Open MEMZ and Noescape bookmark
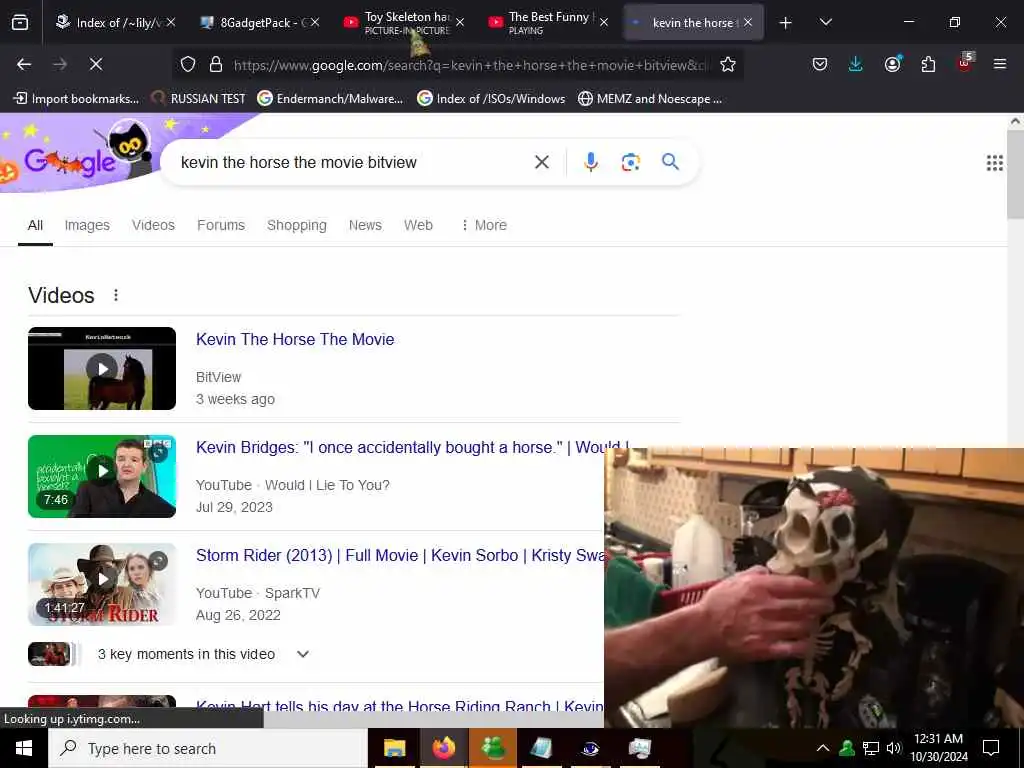Screen dimensions: 1024x768 coord(650,99)
